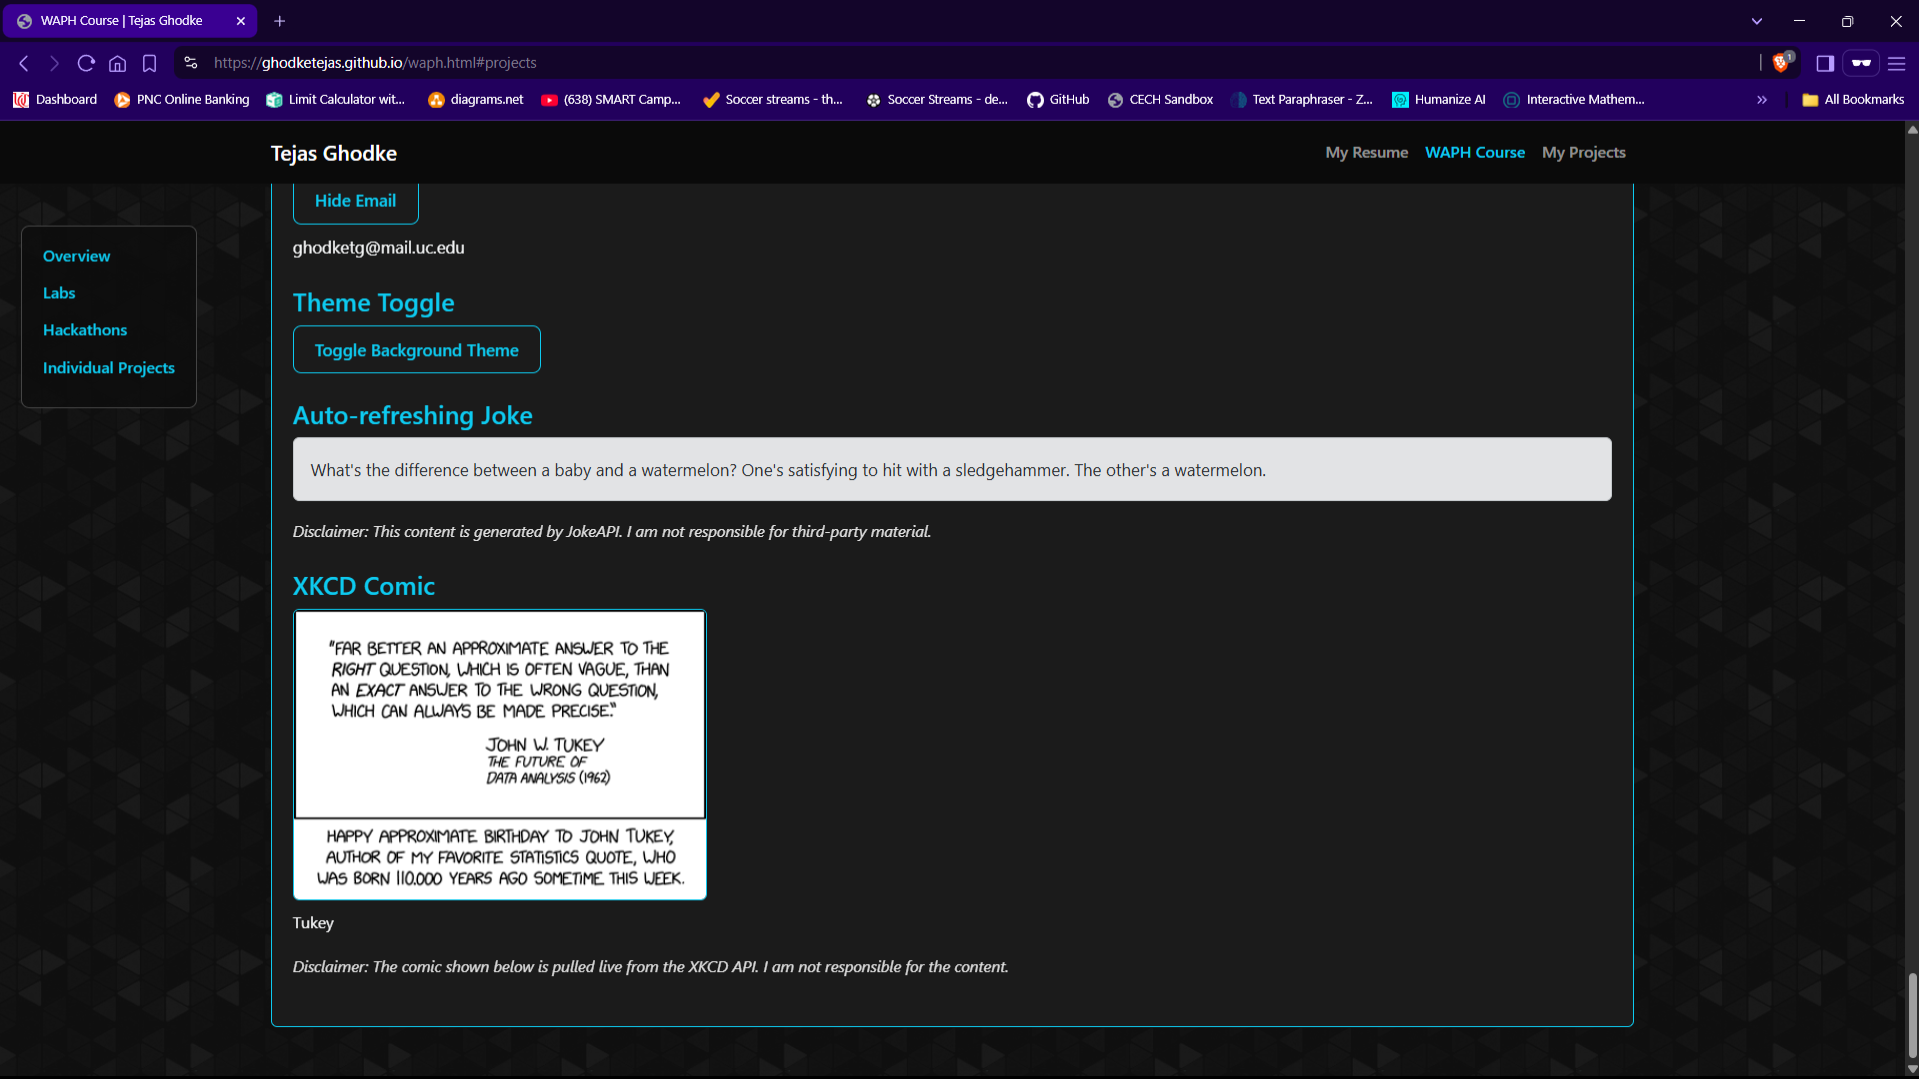This screenshot has width=1919, height=1079.
Task: Bookmark this page with the bookmark icon
Action: [150, 63]
